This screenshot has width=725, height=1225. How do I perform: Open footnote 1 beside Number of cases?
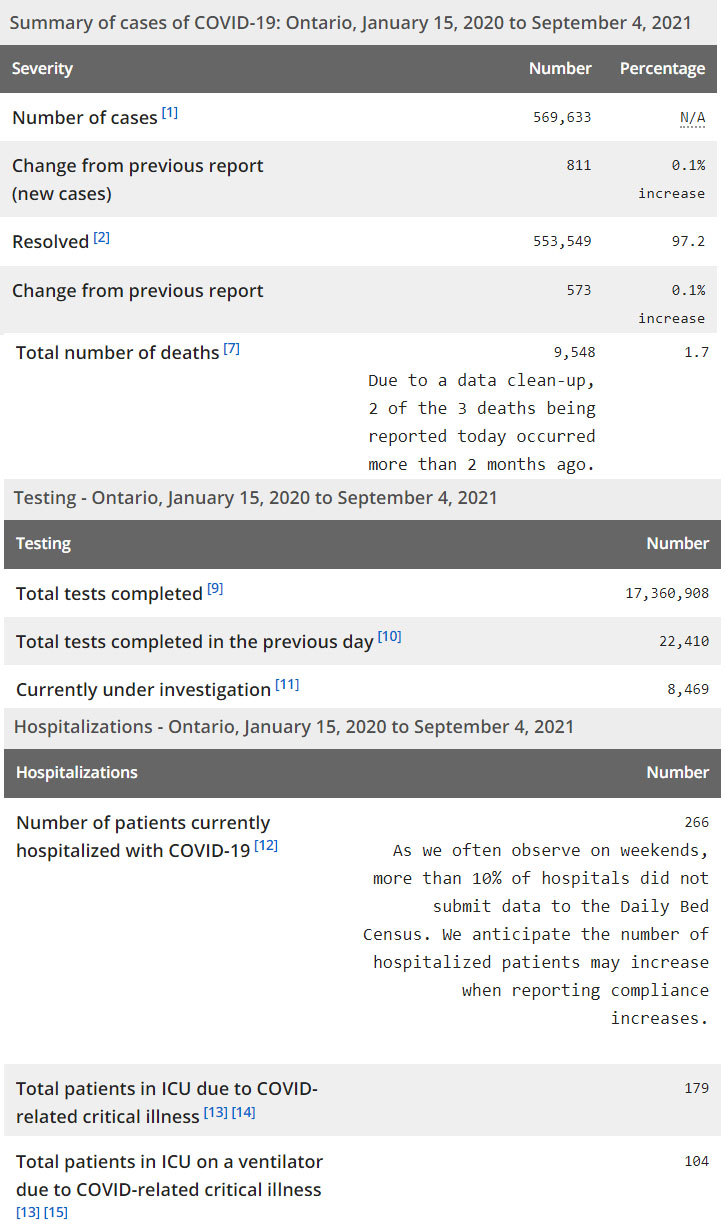pyautogui.click(x=170, y=113)
